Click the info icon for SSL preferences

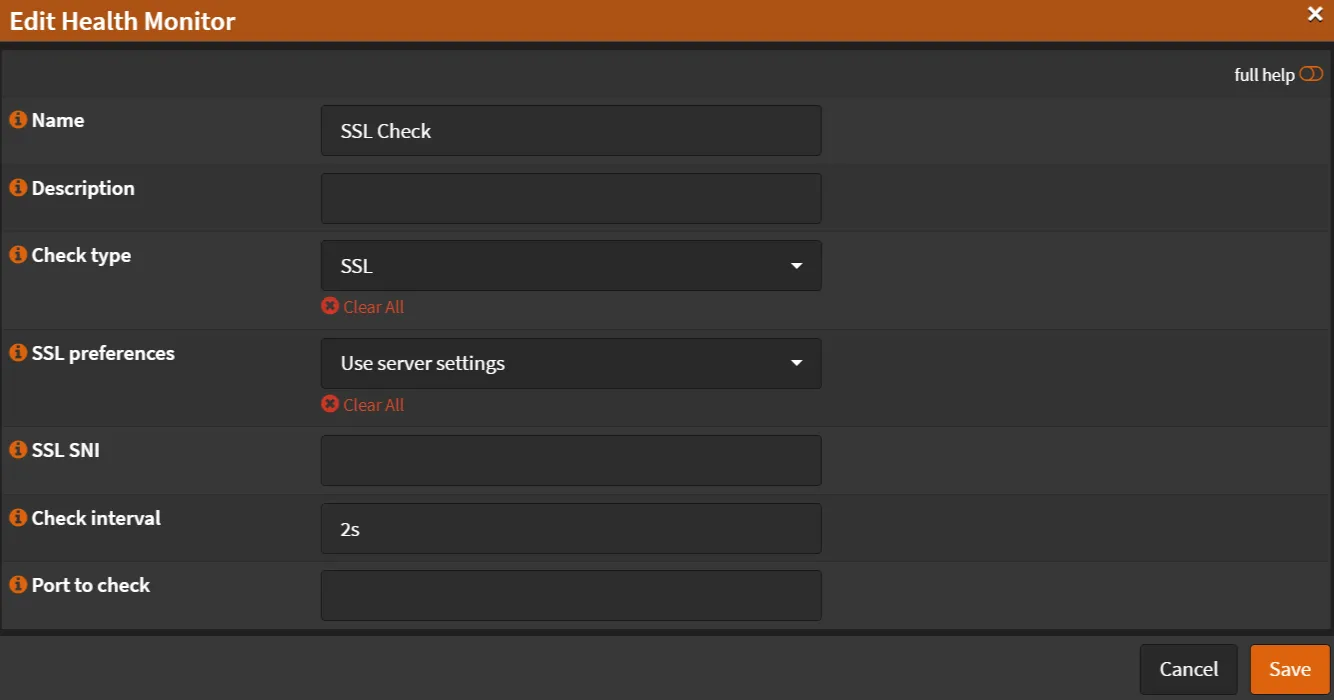pos(17,352)
